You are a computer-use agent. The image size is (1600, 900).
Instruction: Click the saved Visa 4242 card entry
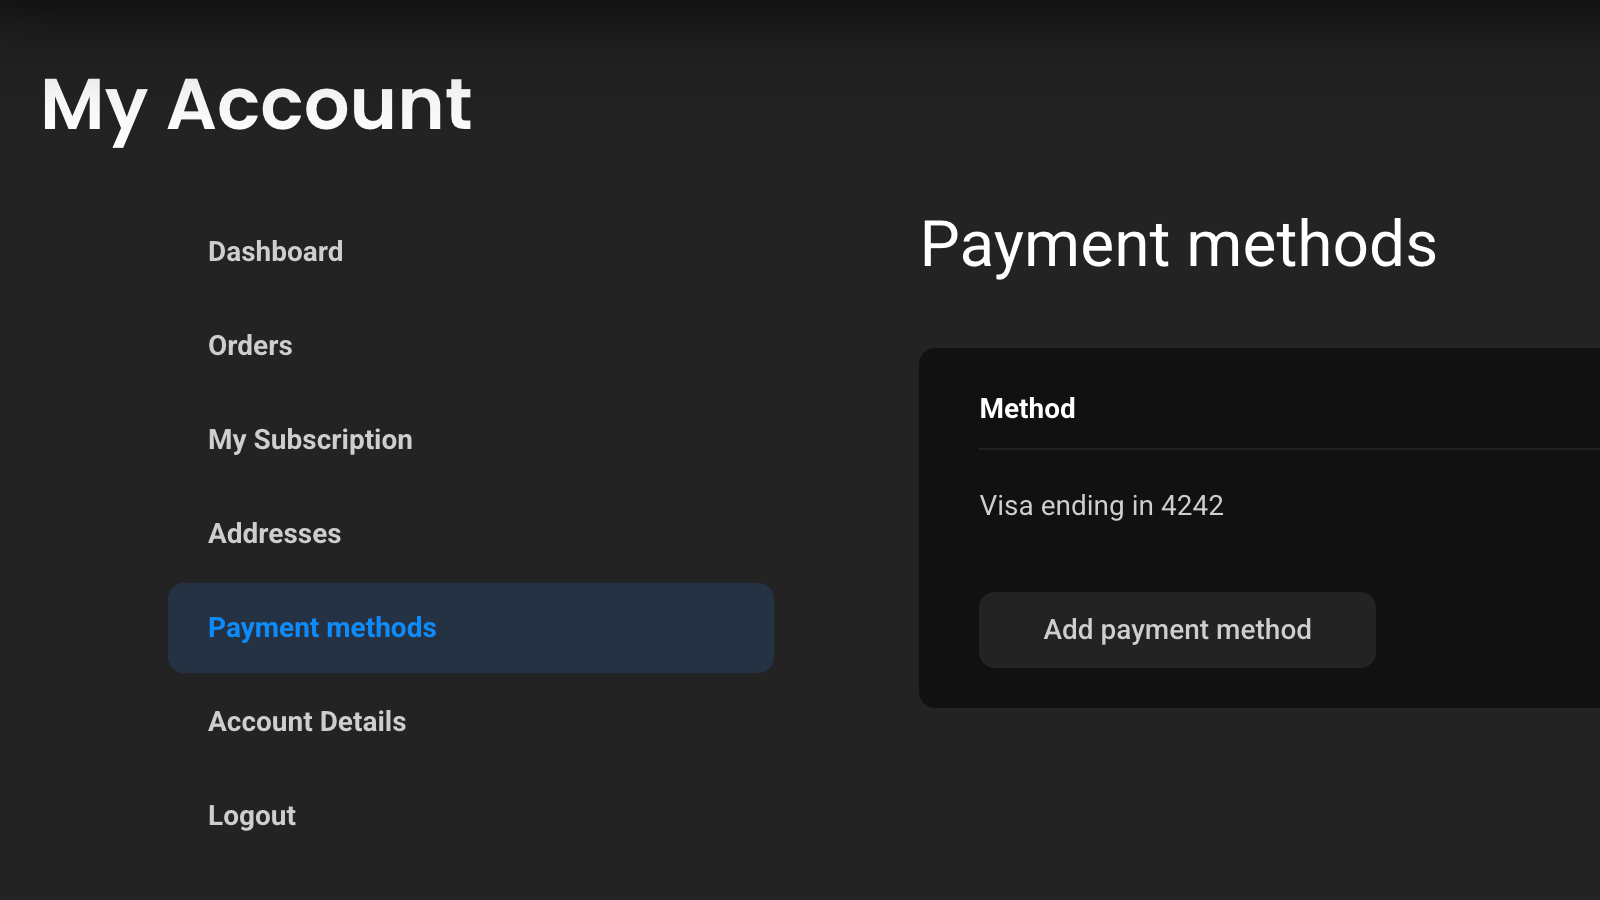pos(1101,505)
